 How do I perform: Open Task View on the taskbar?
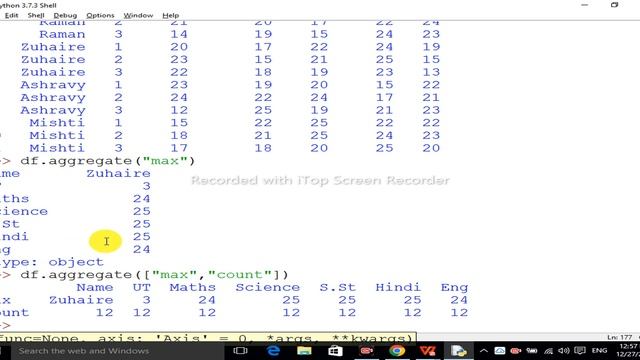(240, 351)
